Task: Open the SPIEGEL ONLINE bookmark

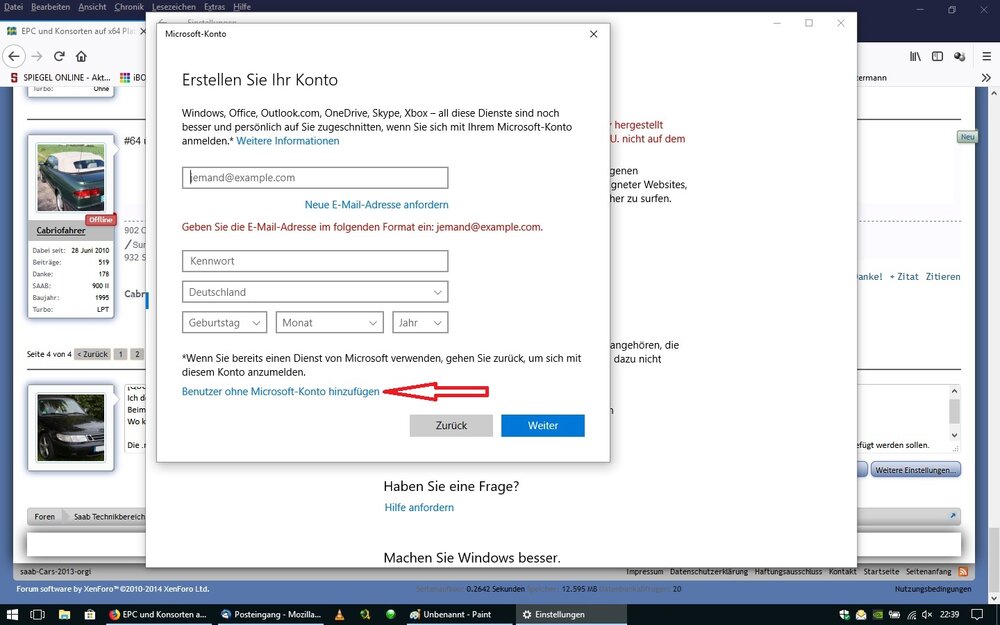Action: click(x=61, y=77)
